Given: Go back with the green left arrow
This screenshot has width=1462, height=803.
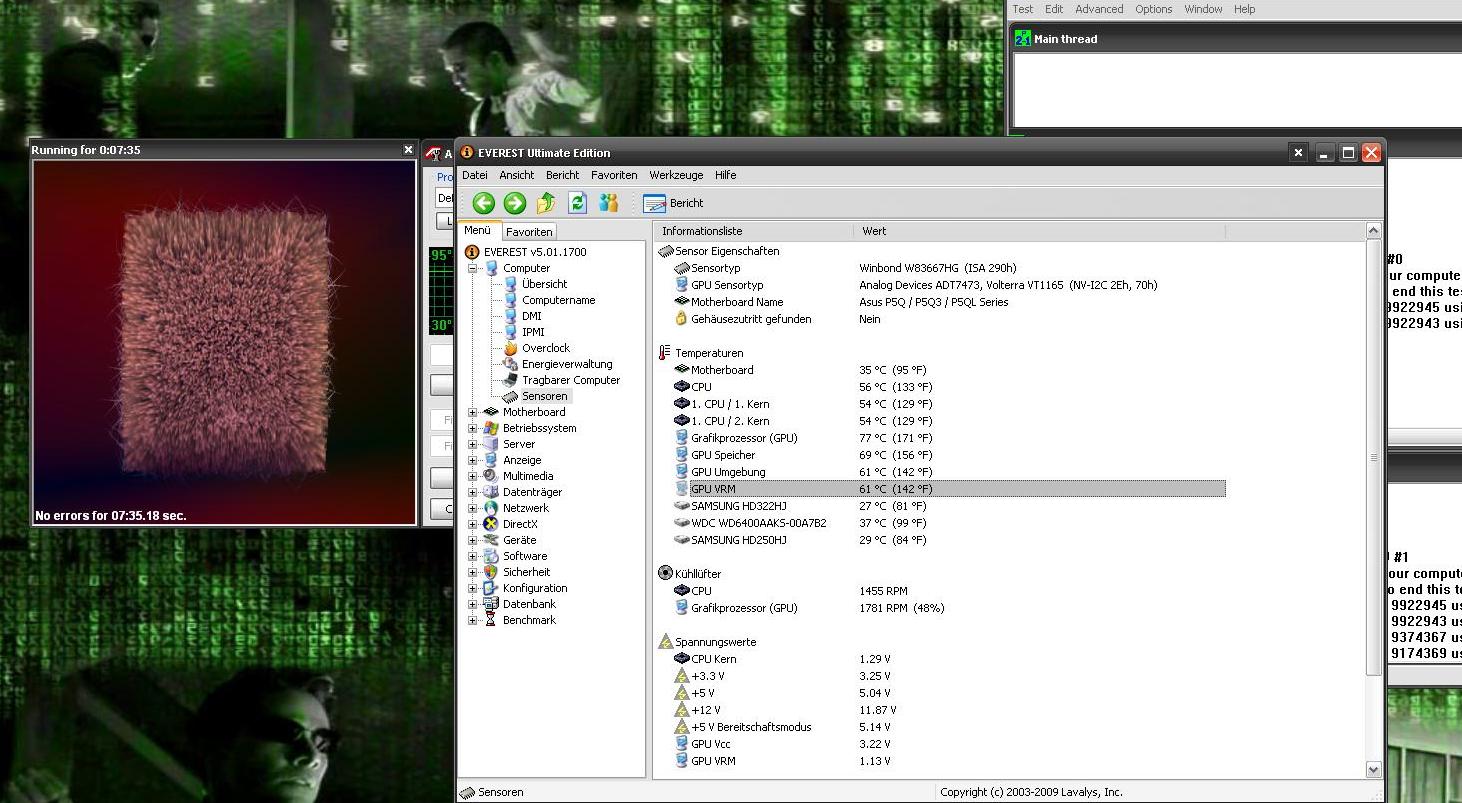Looking at the screenshot, I should click(x=484, y=203).
